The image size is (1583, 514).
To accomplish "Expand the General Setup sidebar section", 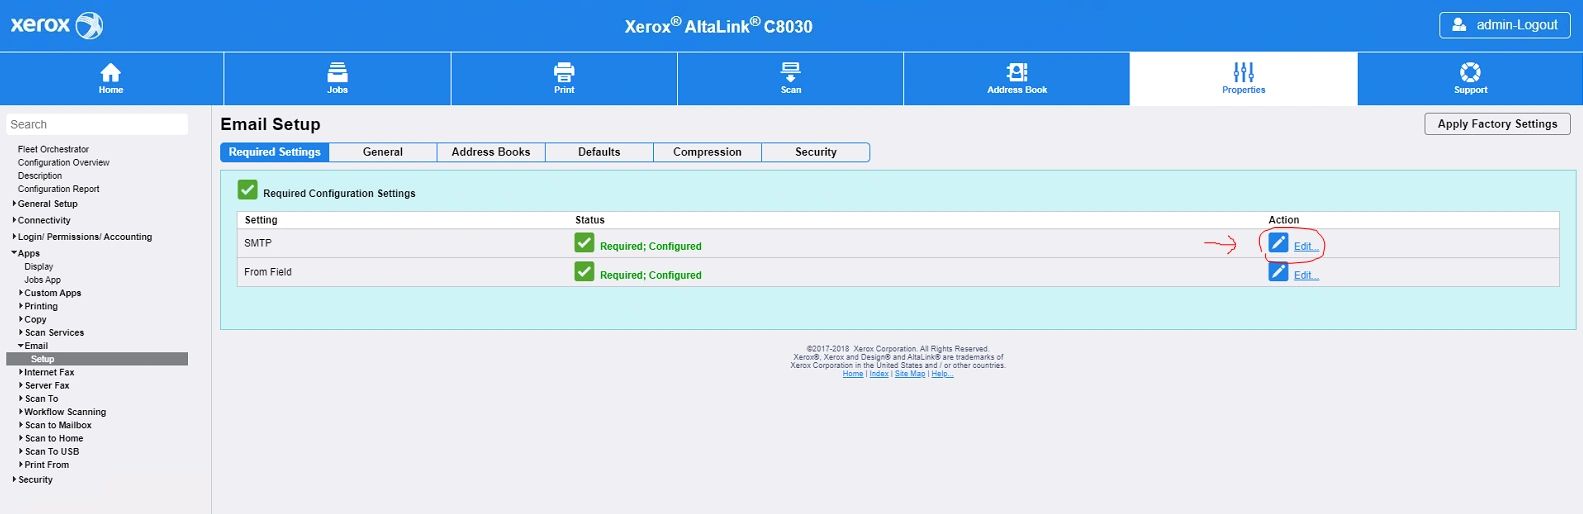I will point(47,204).
